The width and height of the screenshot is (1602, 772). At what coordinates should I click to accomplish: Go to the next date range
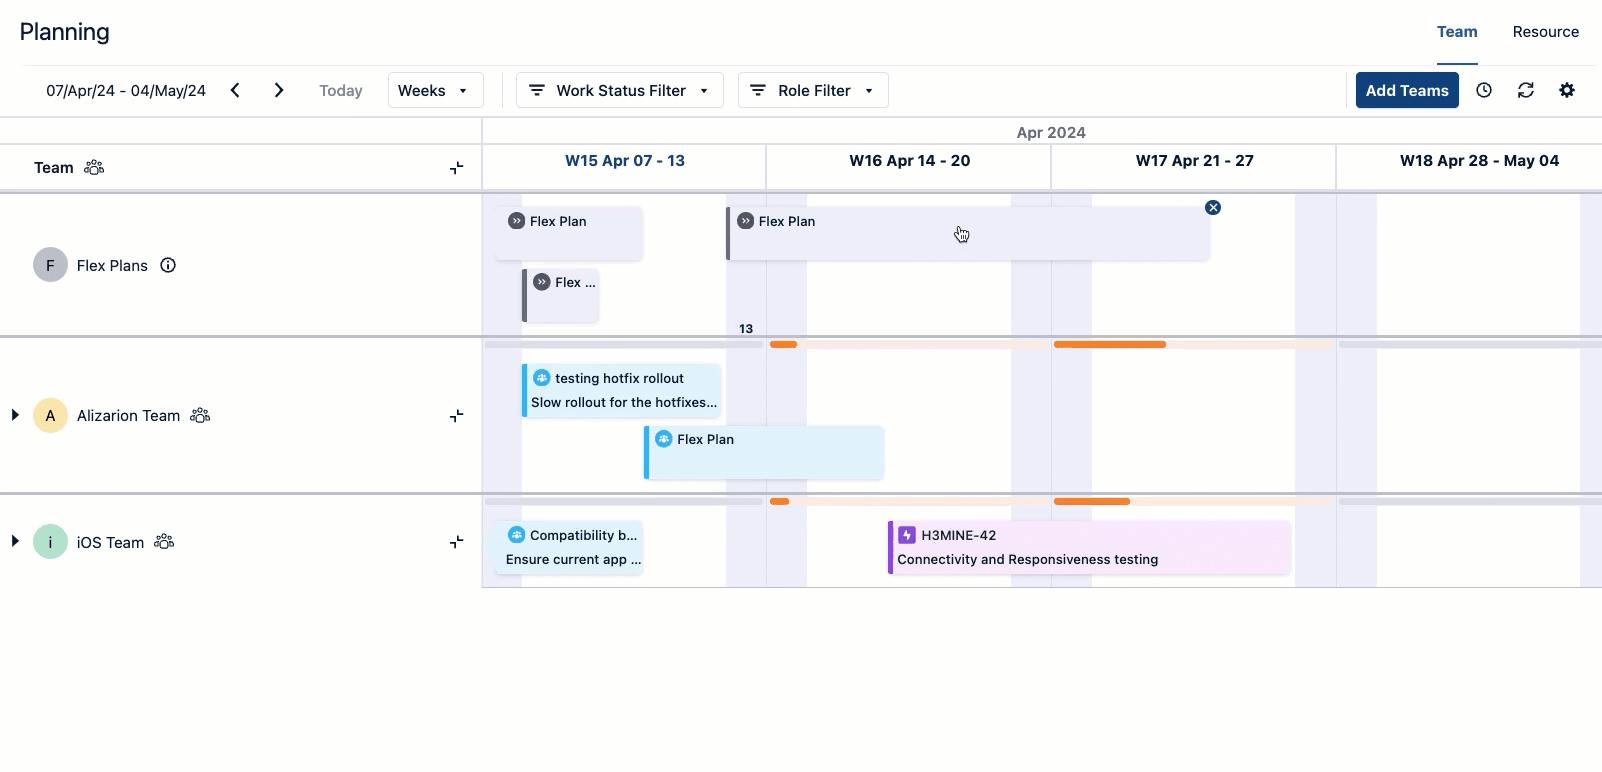[279, 90]
